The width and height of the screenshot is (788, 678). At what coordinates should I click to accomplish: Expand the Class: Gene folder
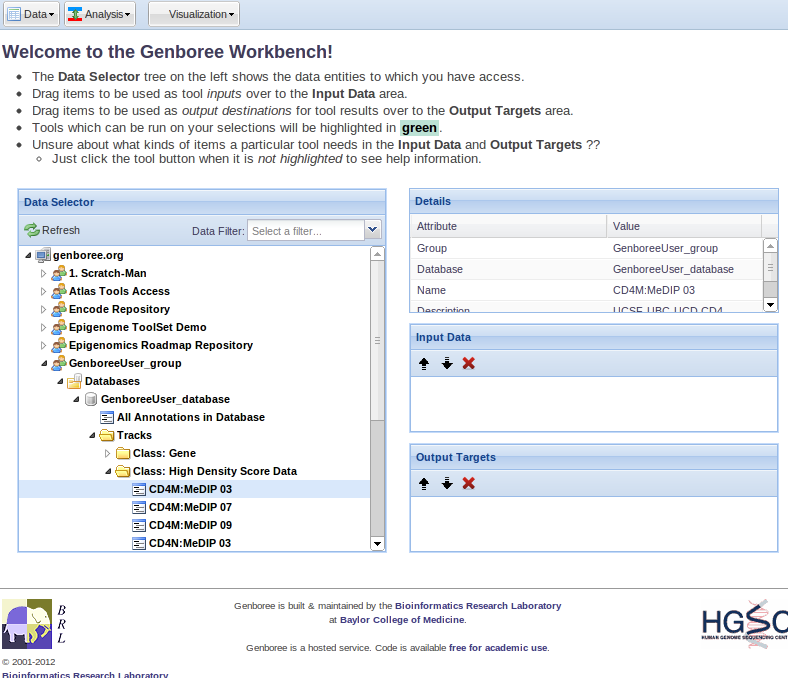pos(107,454)
